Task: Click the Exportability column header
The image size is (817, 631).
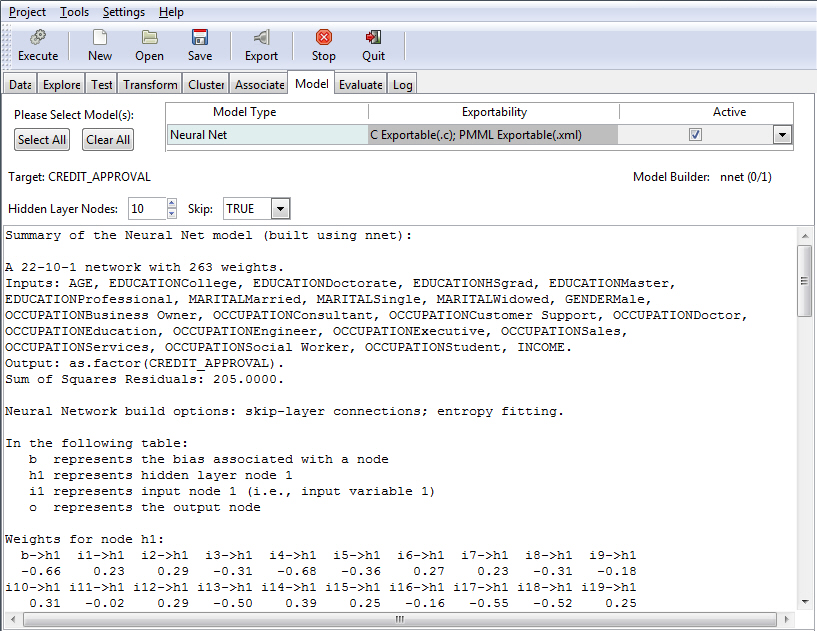Action: (494, 112)
